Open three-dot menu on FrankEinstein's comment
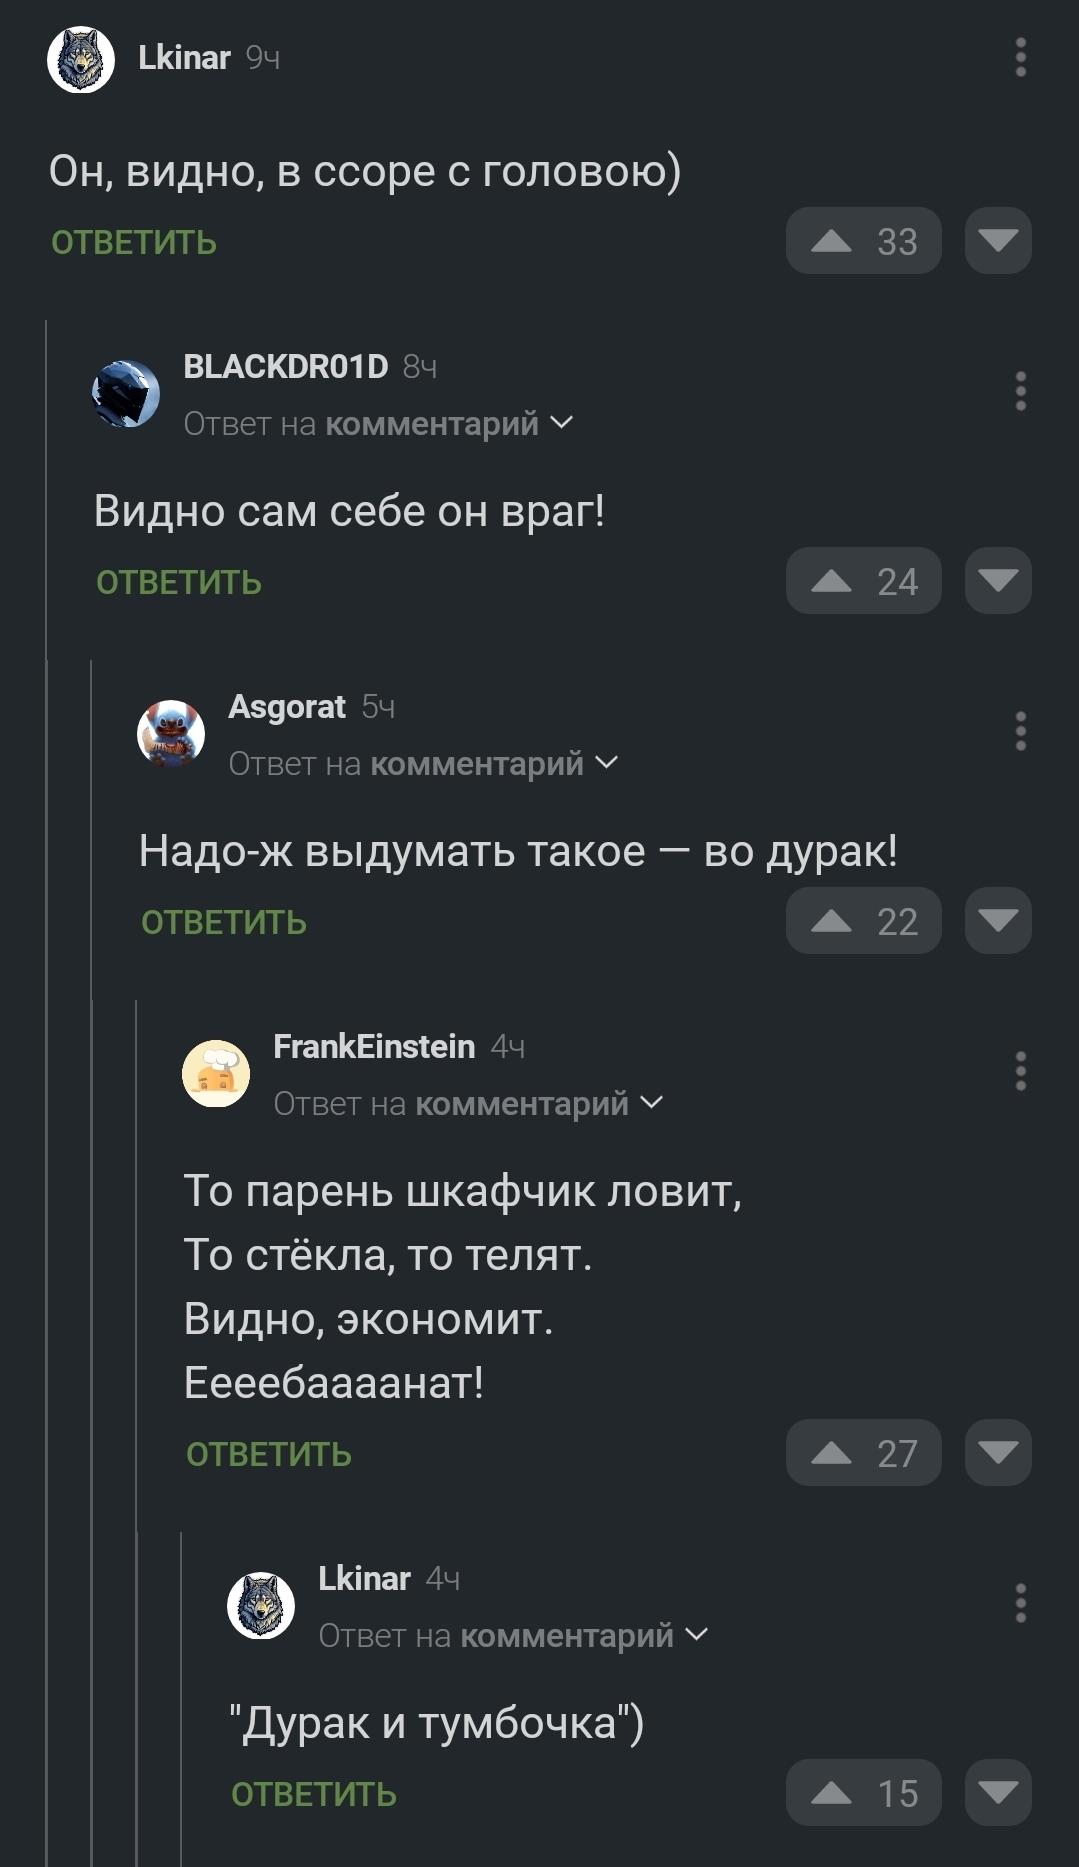Viewport: 1079px width, 1867px height. [x=1020, y=1071]
